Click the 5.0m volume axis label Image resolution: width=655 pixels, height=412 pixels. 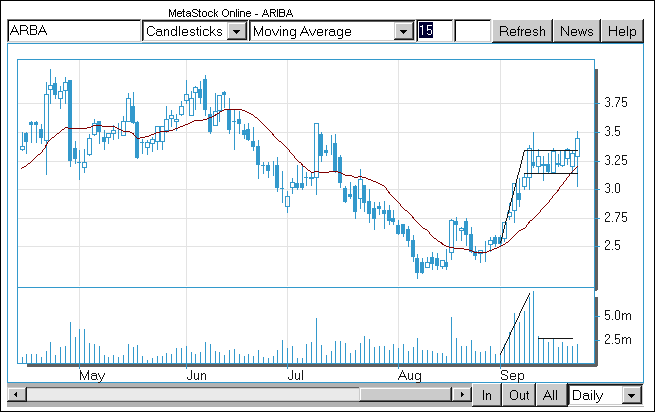(x=618, y=316)
